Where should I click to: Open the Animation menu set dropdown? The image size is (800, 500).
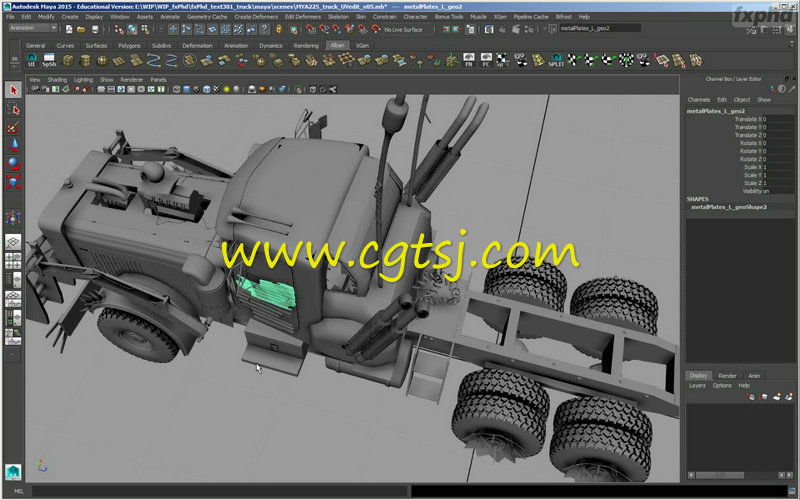click(x=33, y=28)
